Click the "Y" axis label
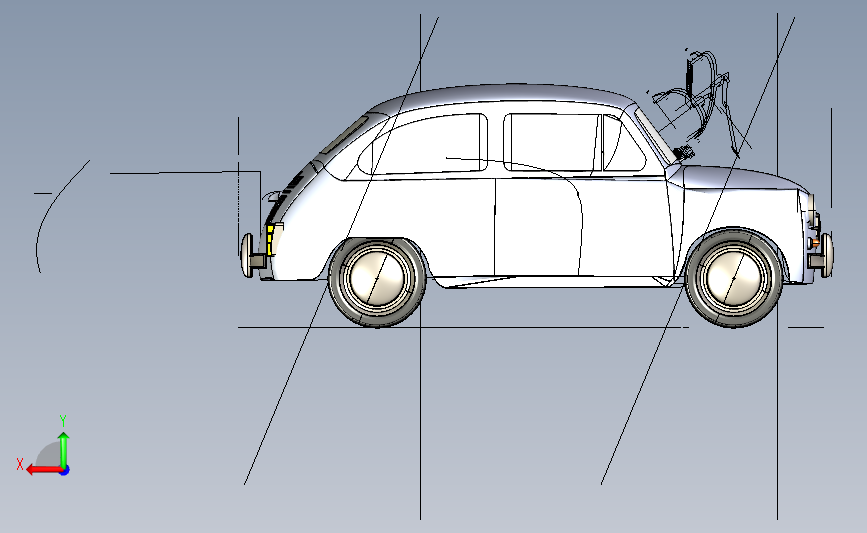Viewport: 867px width, 533px height. point(63,421)
